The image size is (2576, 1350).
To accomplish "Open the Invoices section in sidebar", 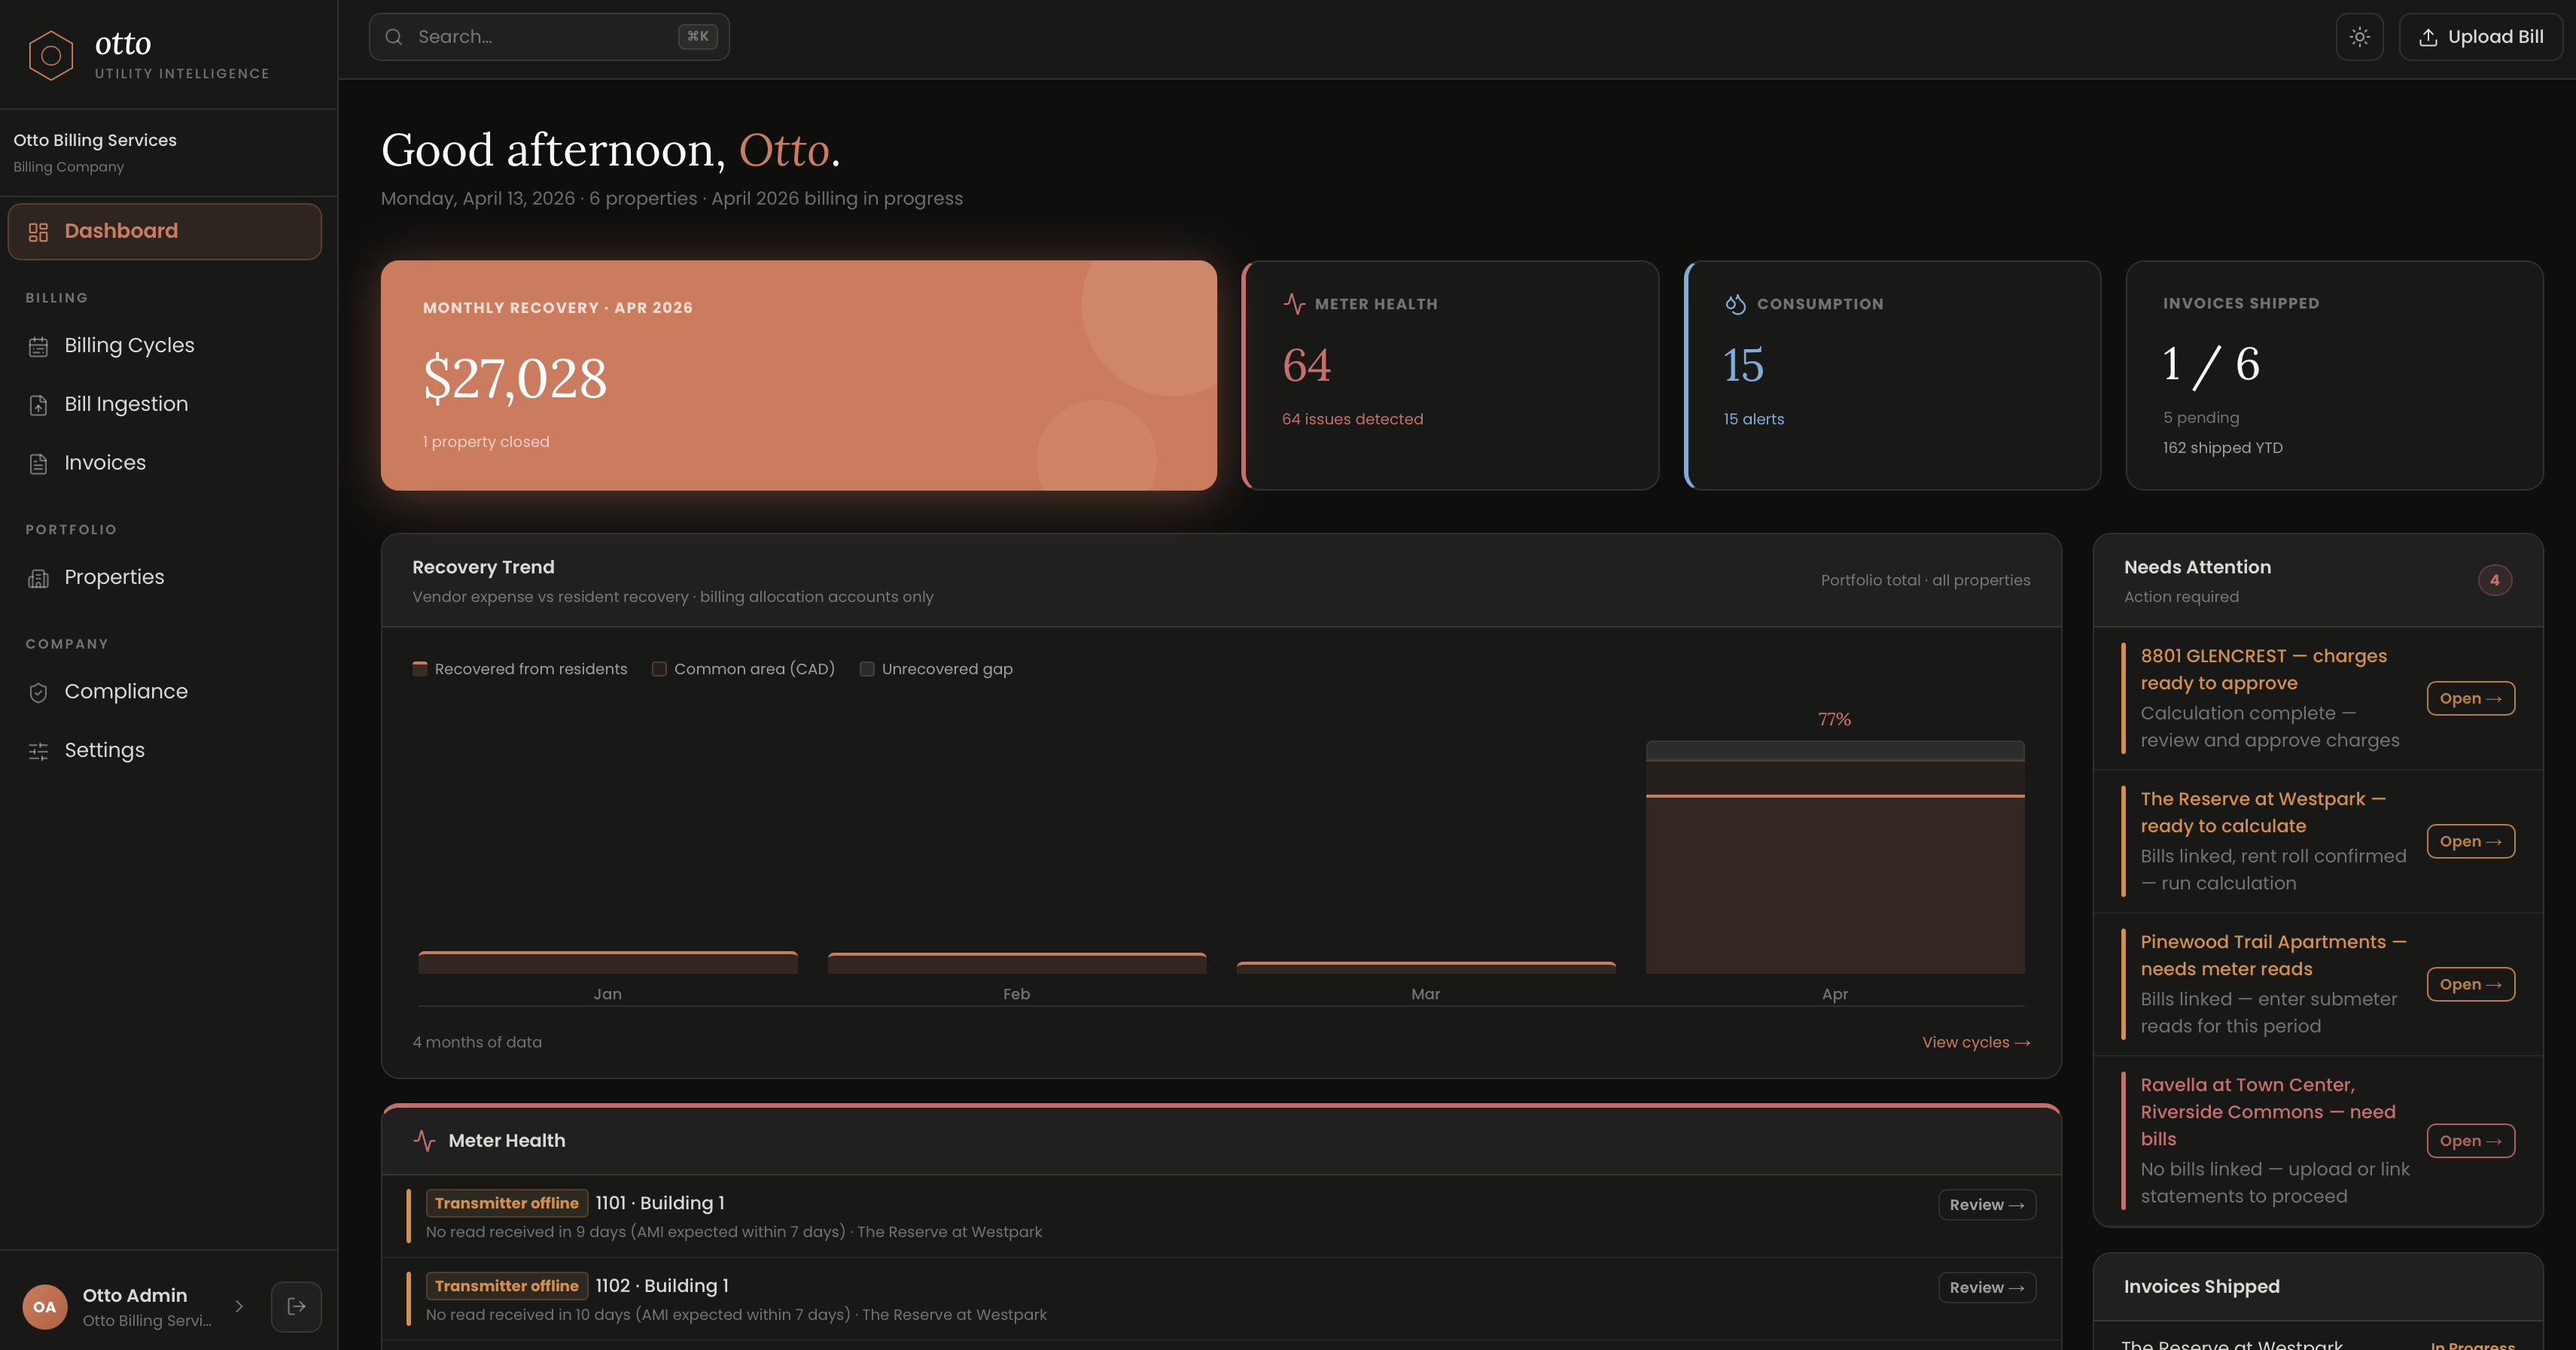I will [x=105, y=462].
